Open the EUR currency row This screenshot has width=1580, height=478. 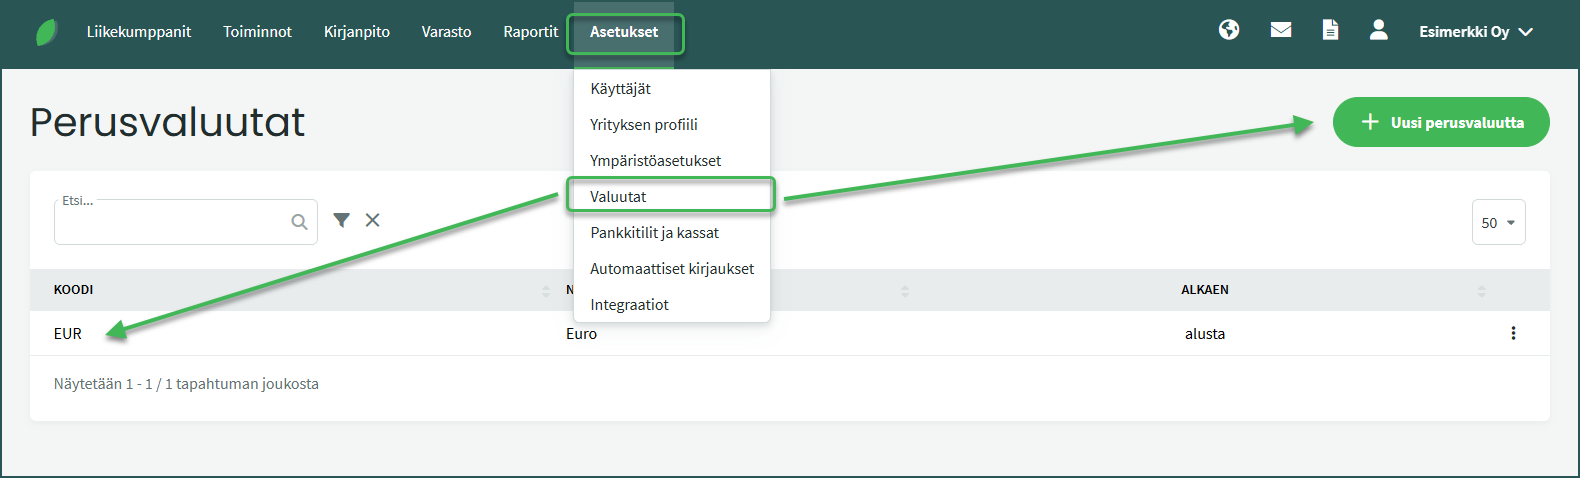(x=68, y=334)
